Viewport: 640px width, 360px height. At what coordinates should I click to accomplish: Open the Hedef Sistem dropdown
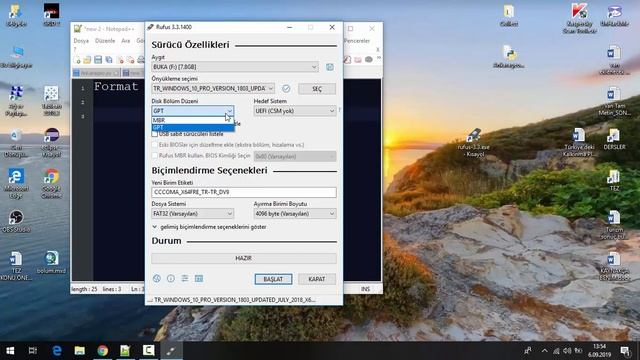coord(295,111)
